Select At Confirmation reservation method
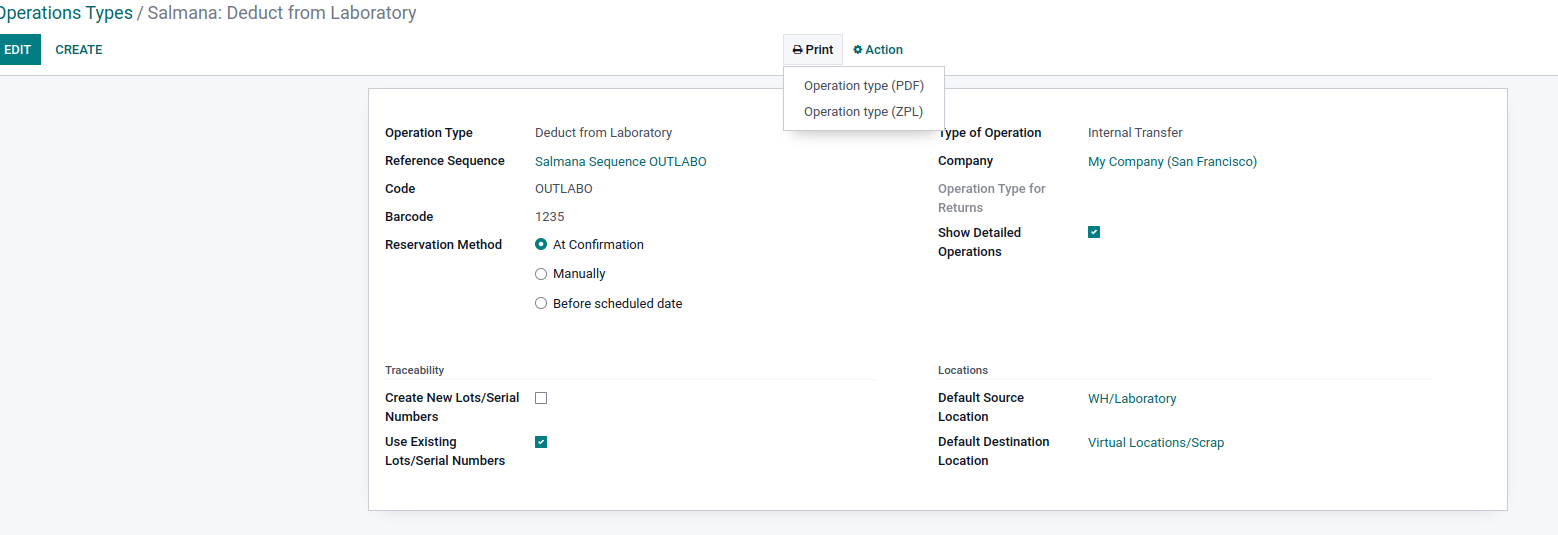 [x=541, y=245]
